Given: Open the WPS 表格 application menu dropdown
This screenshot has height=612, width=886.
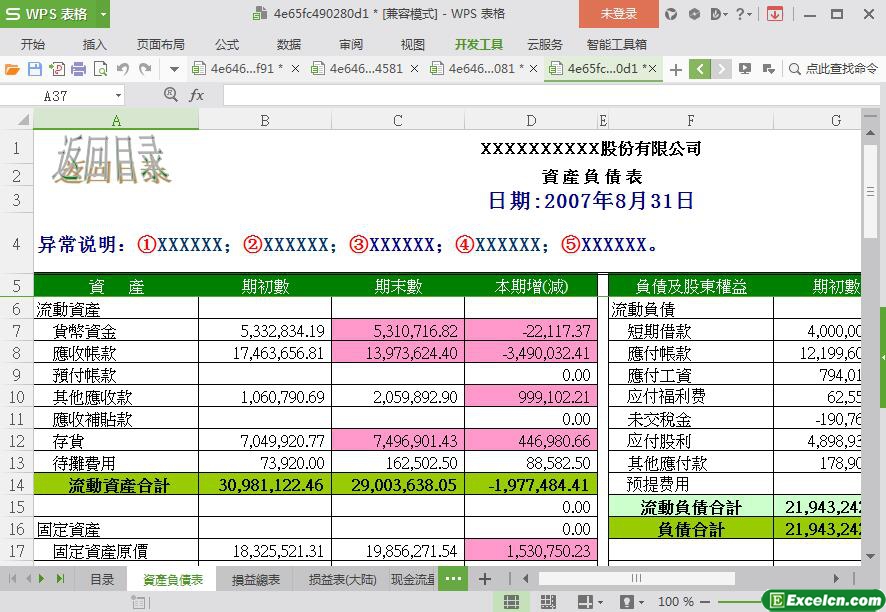Looking at the screenshot, I should 100,14.
